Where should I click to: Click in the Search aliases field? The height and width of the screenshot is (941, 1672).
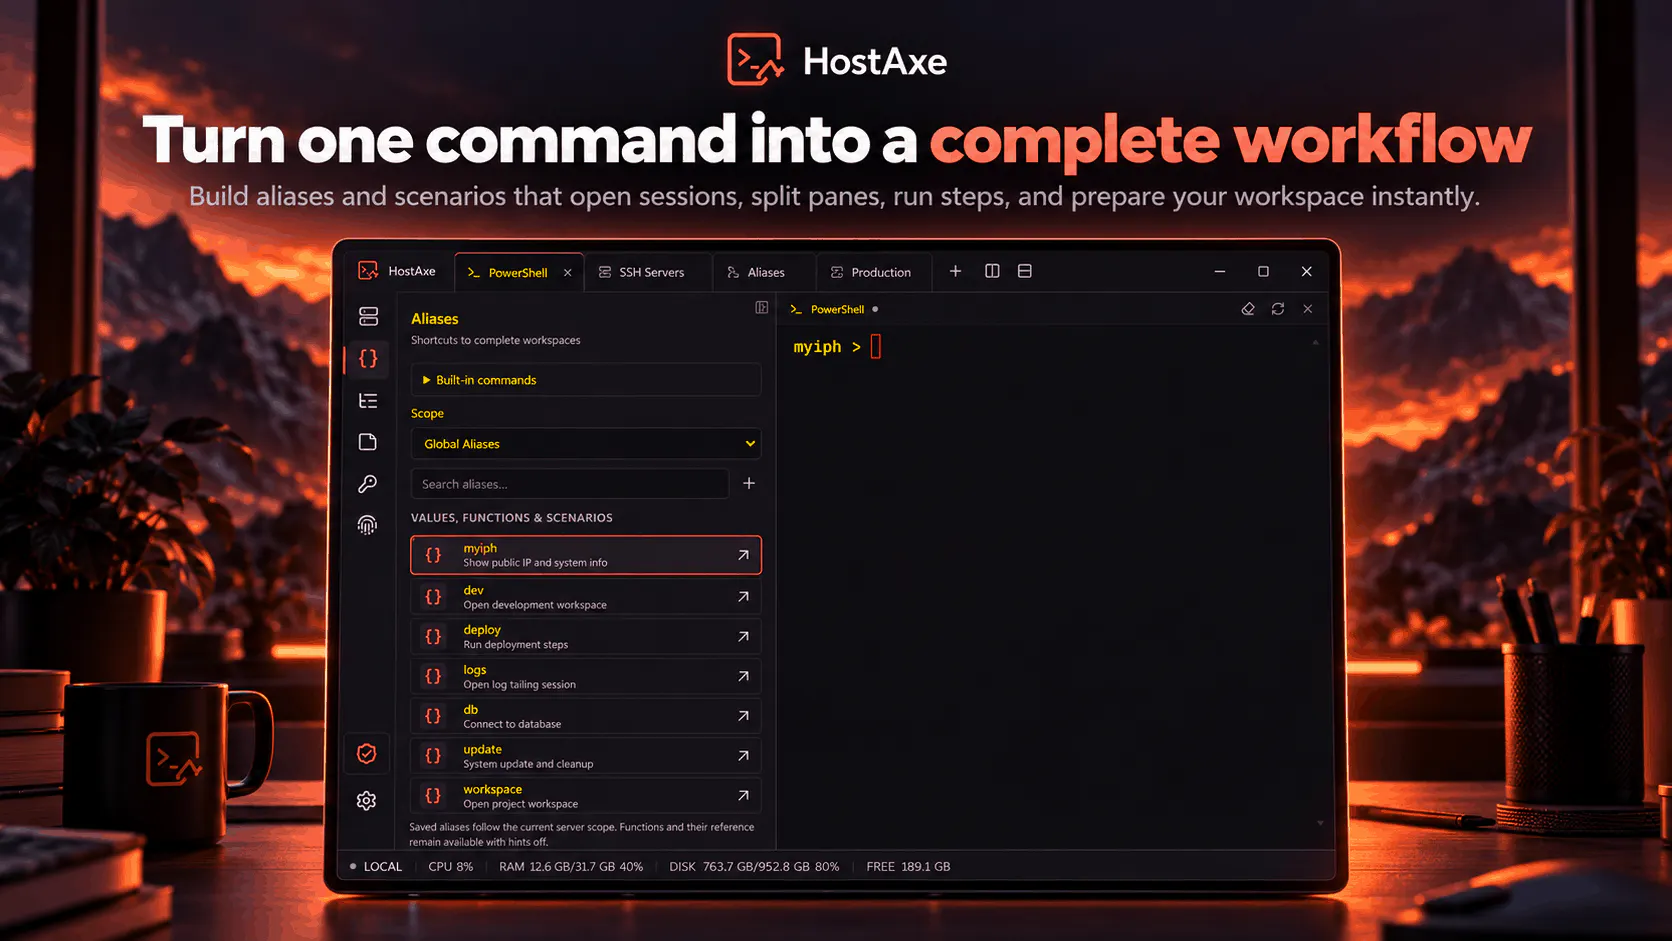coord(570,484)
